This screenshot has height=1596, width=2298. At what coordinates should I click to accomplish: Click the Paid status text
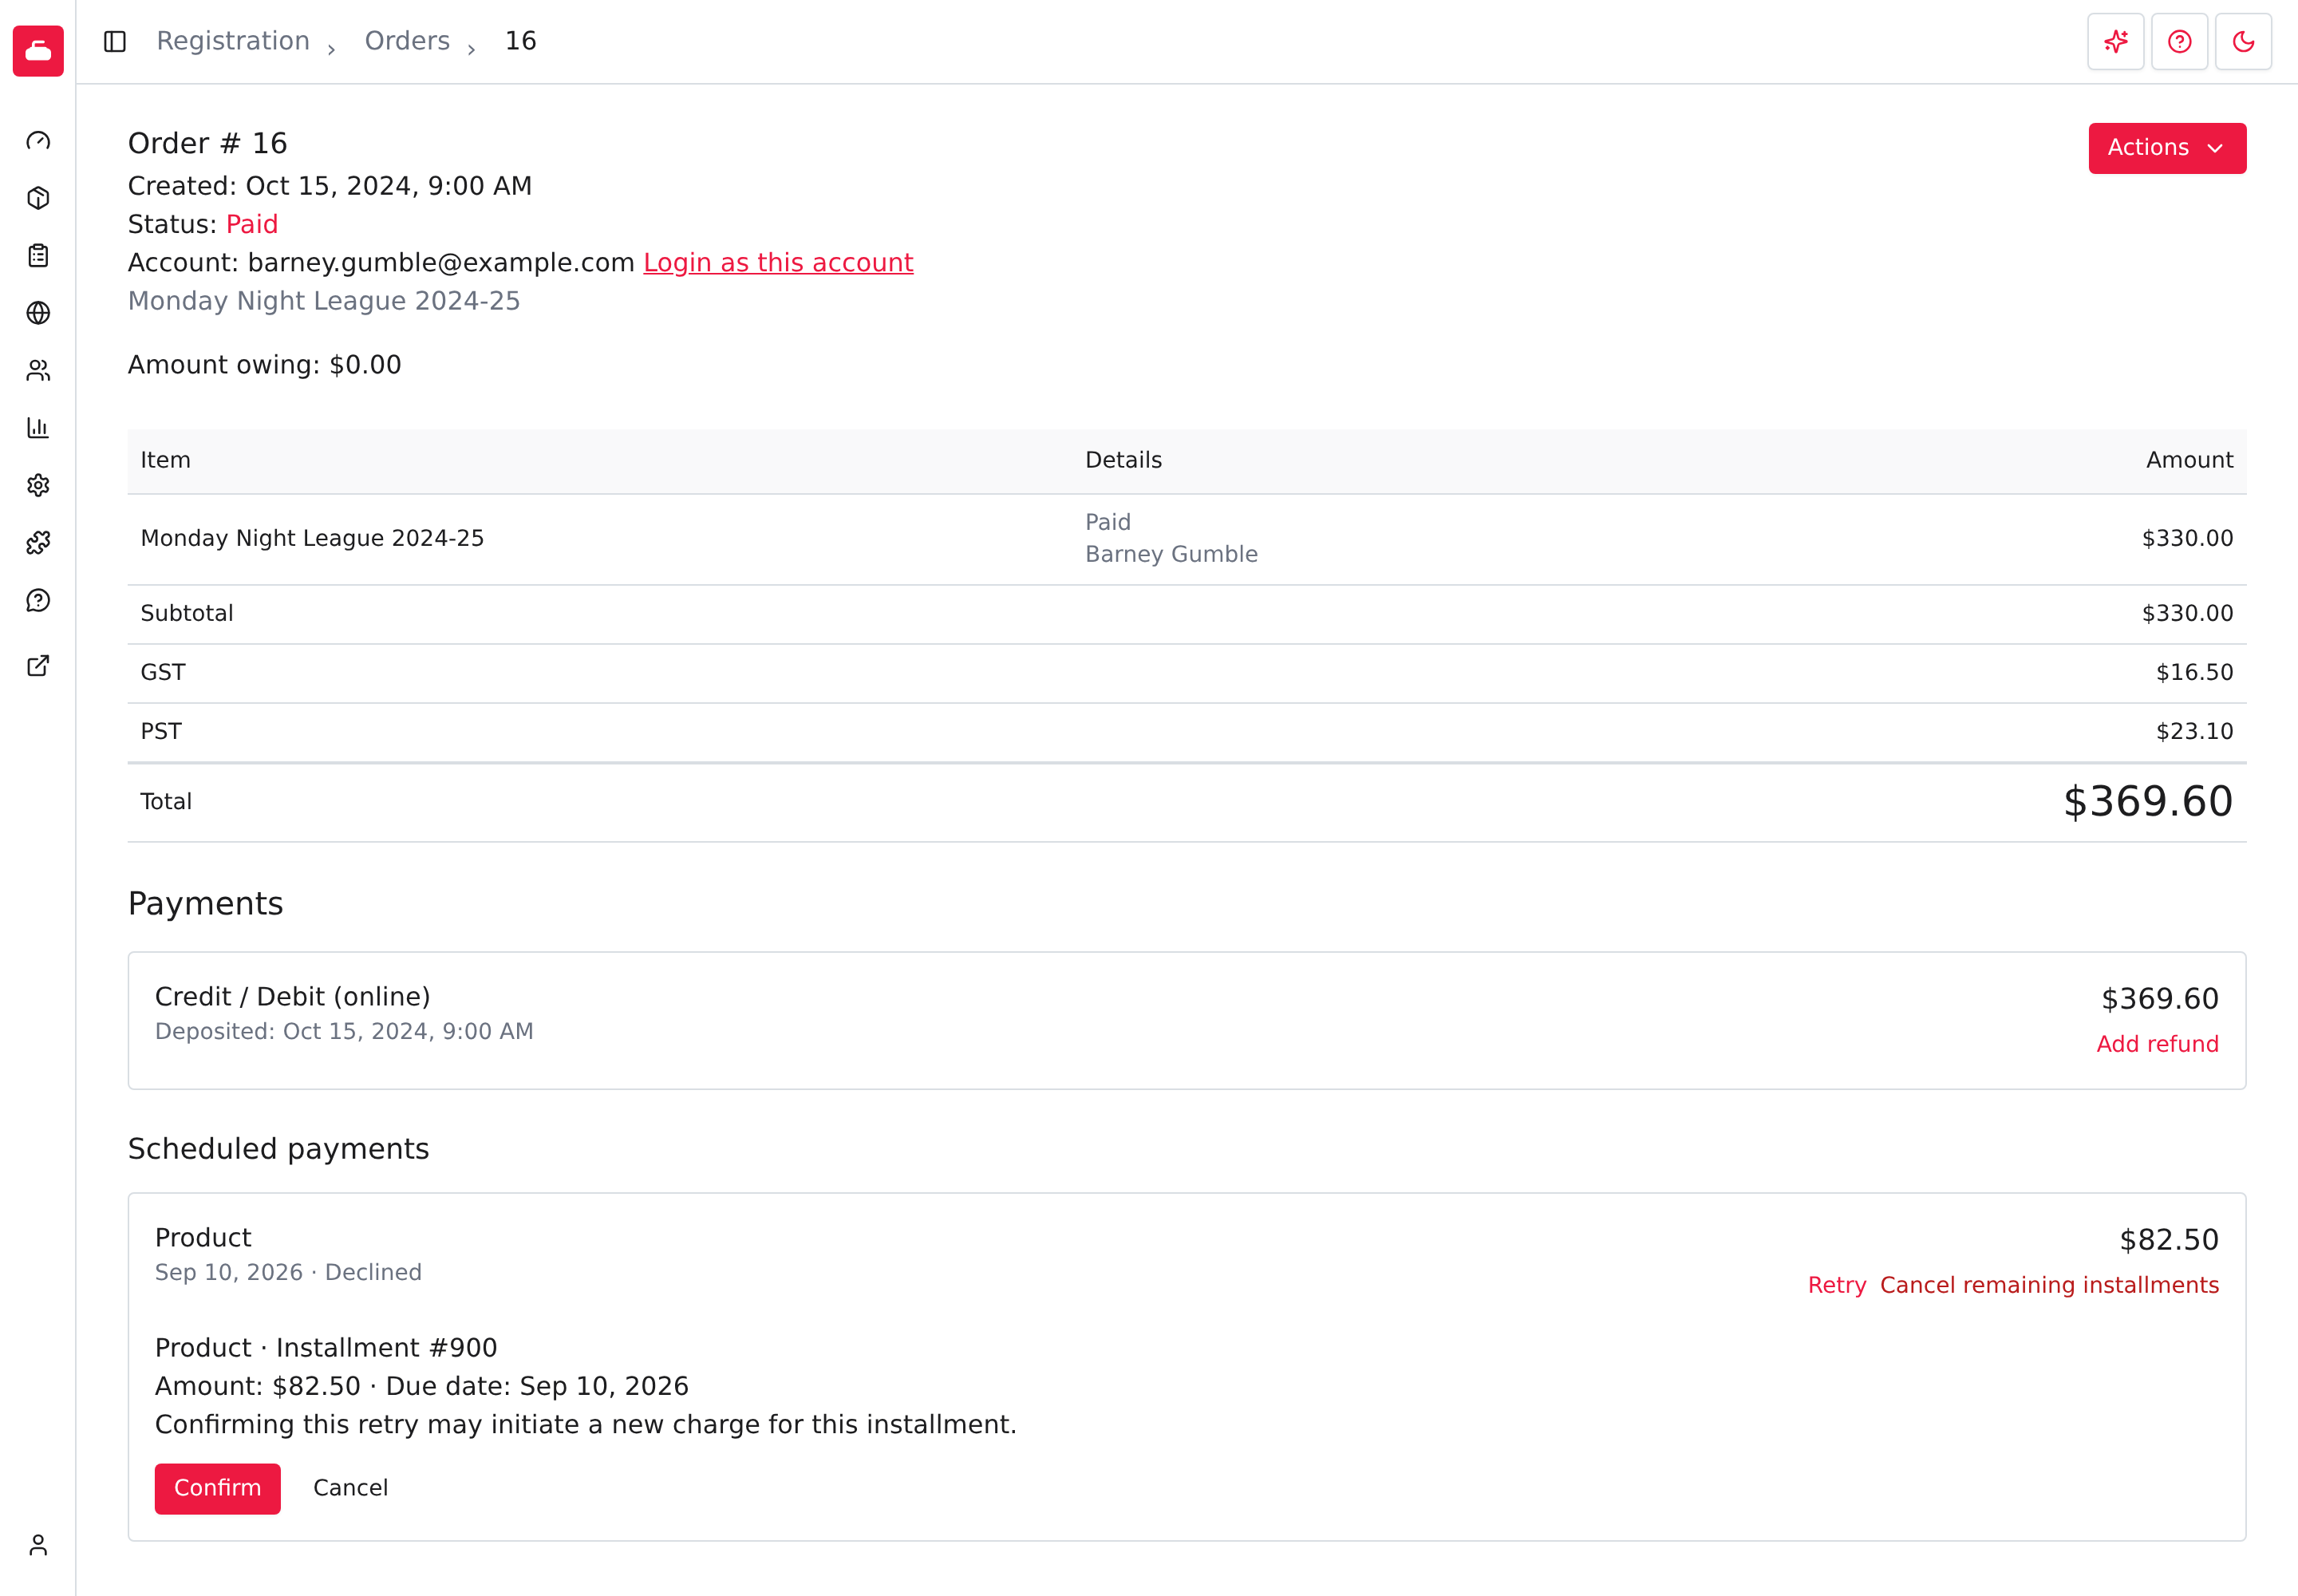[252, 224]
